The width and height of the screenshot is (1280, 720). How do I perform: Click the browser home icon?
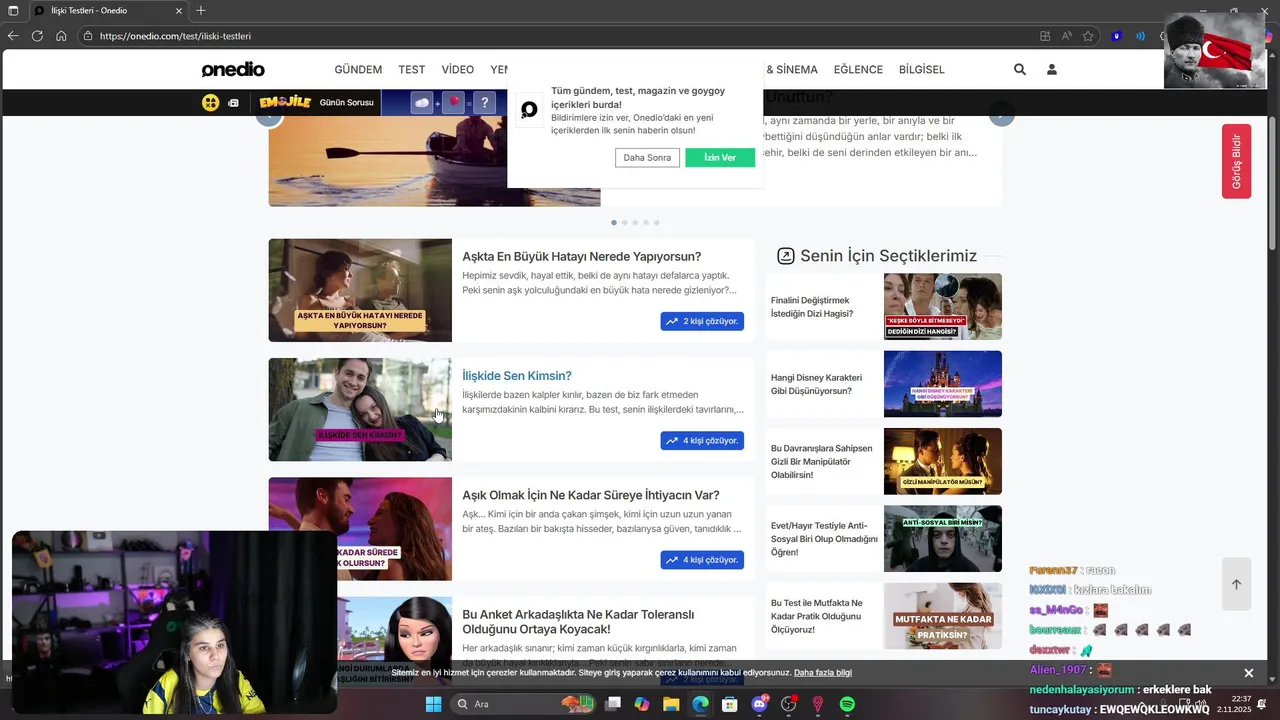[x=61, y=36]
